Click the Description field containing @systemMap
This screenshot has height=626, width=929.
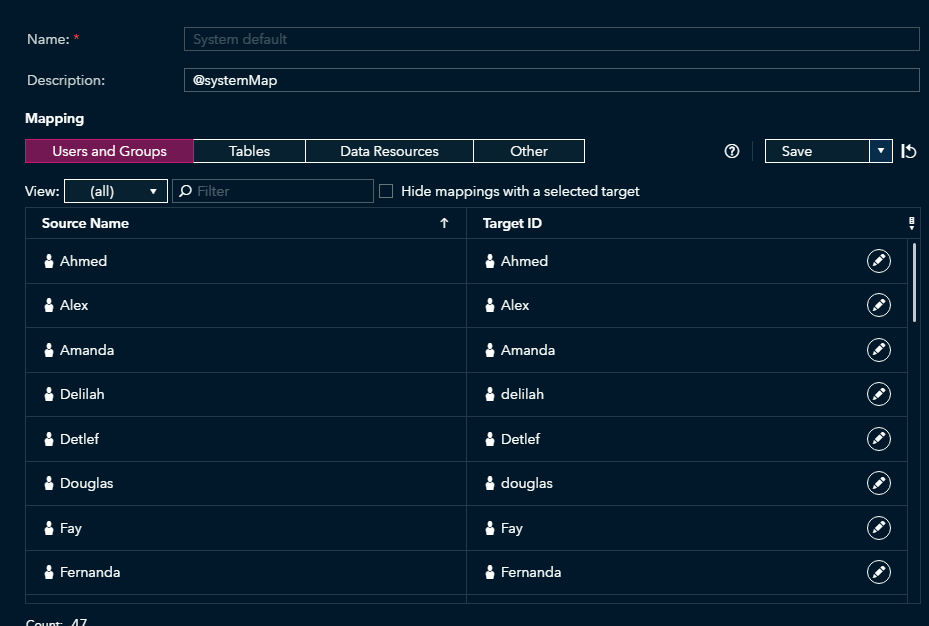tap(550, 79)
